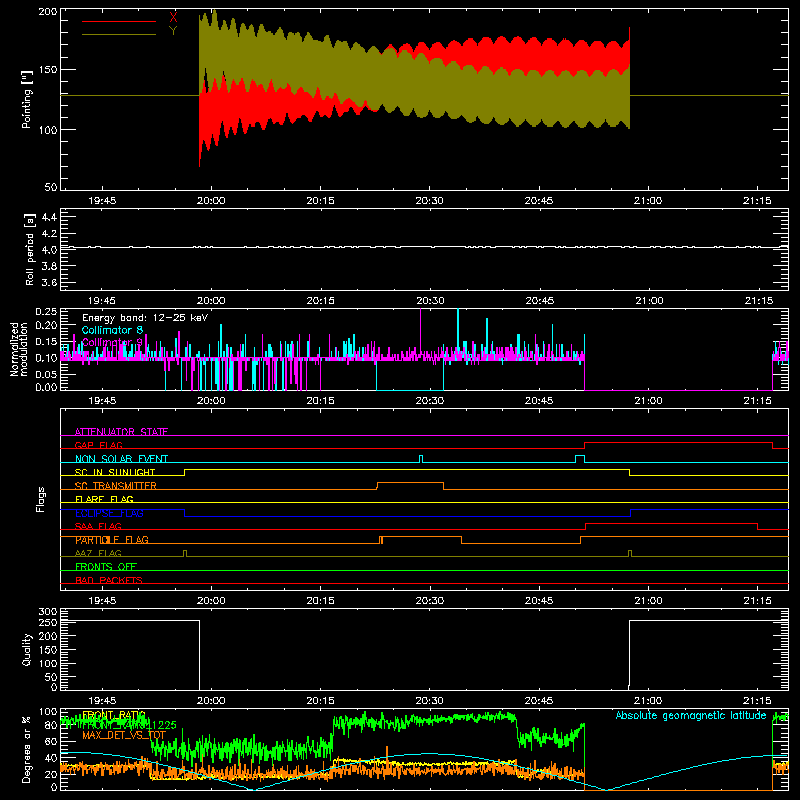
Task: Click the BAD_PACKETS flag label
Action: tap(109, 580)
